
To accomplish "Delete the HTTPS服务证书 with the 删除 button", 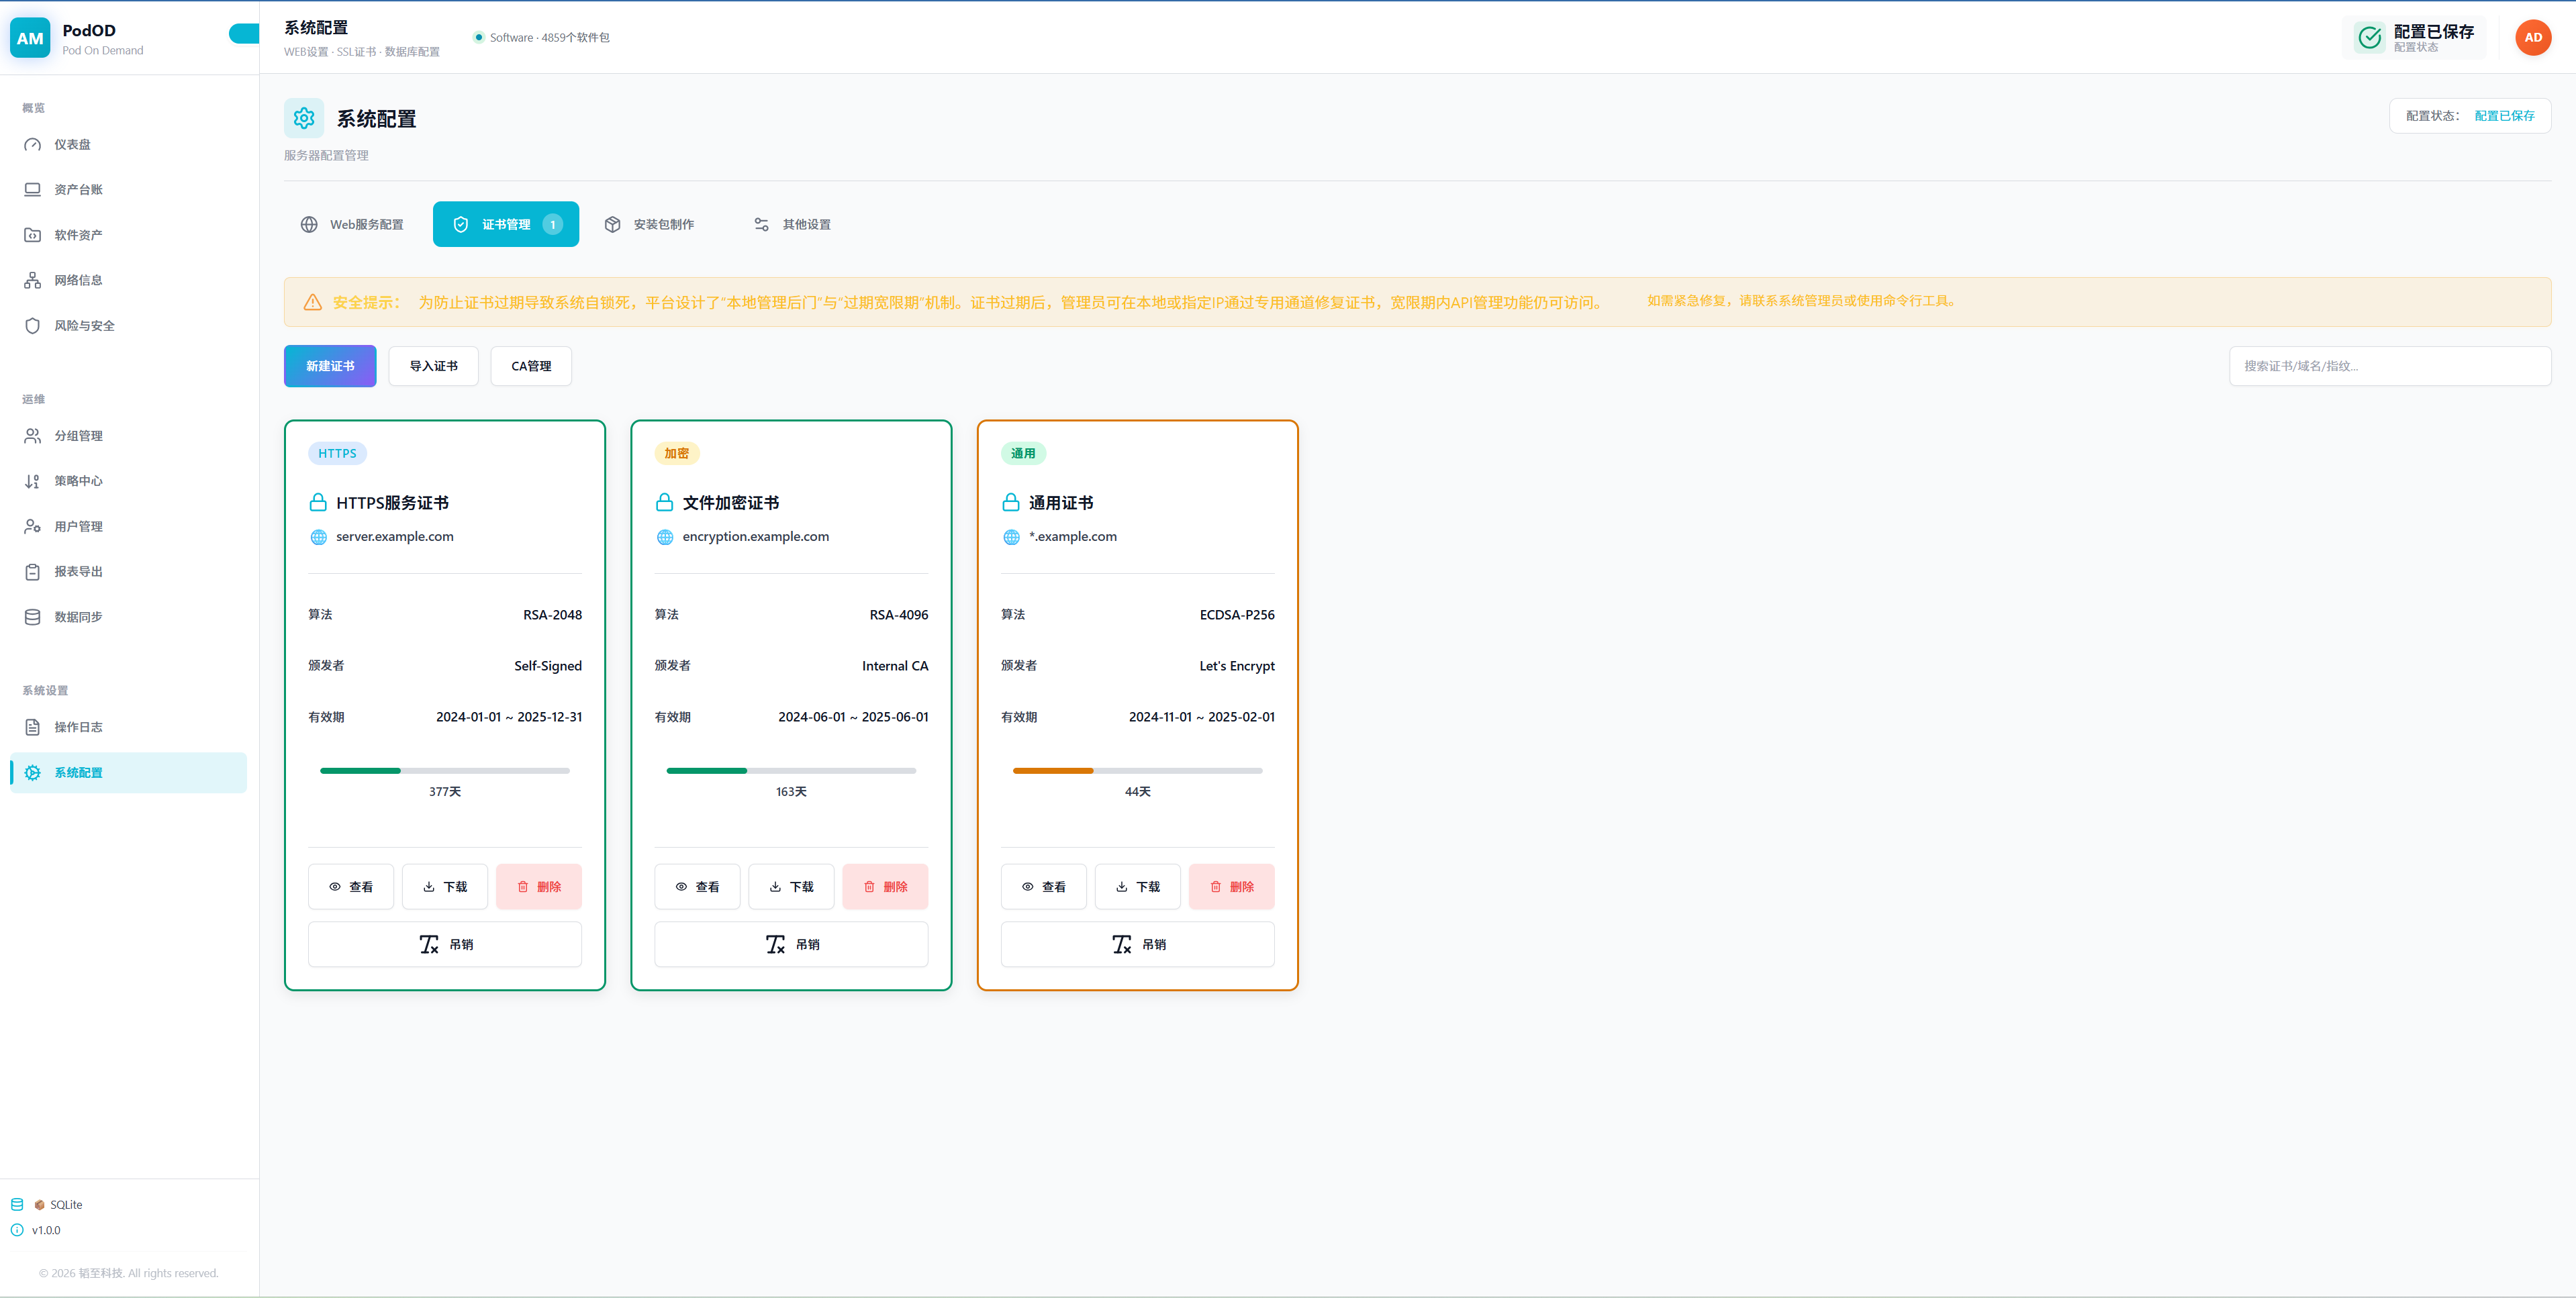I will click(538, 887).
